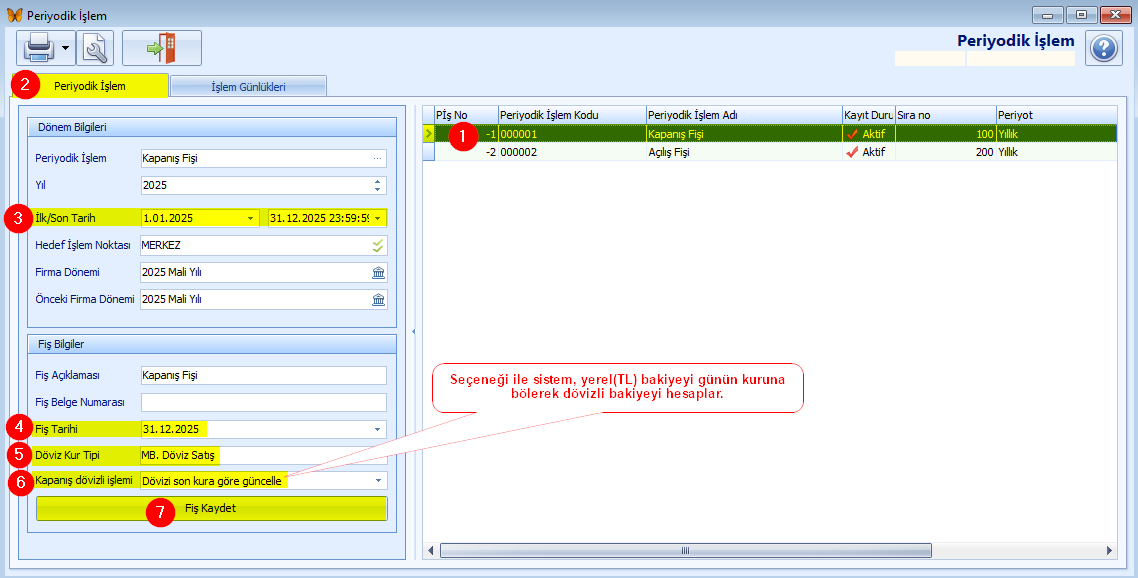
Task: Open the wrench page settings tool
Action: coord(95,48)
